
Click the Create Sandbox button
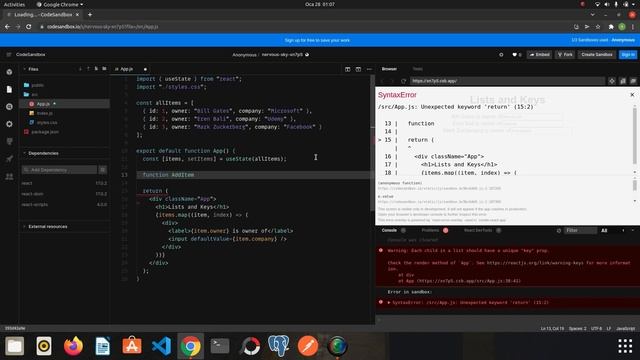597,54
